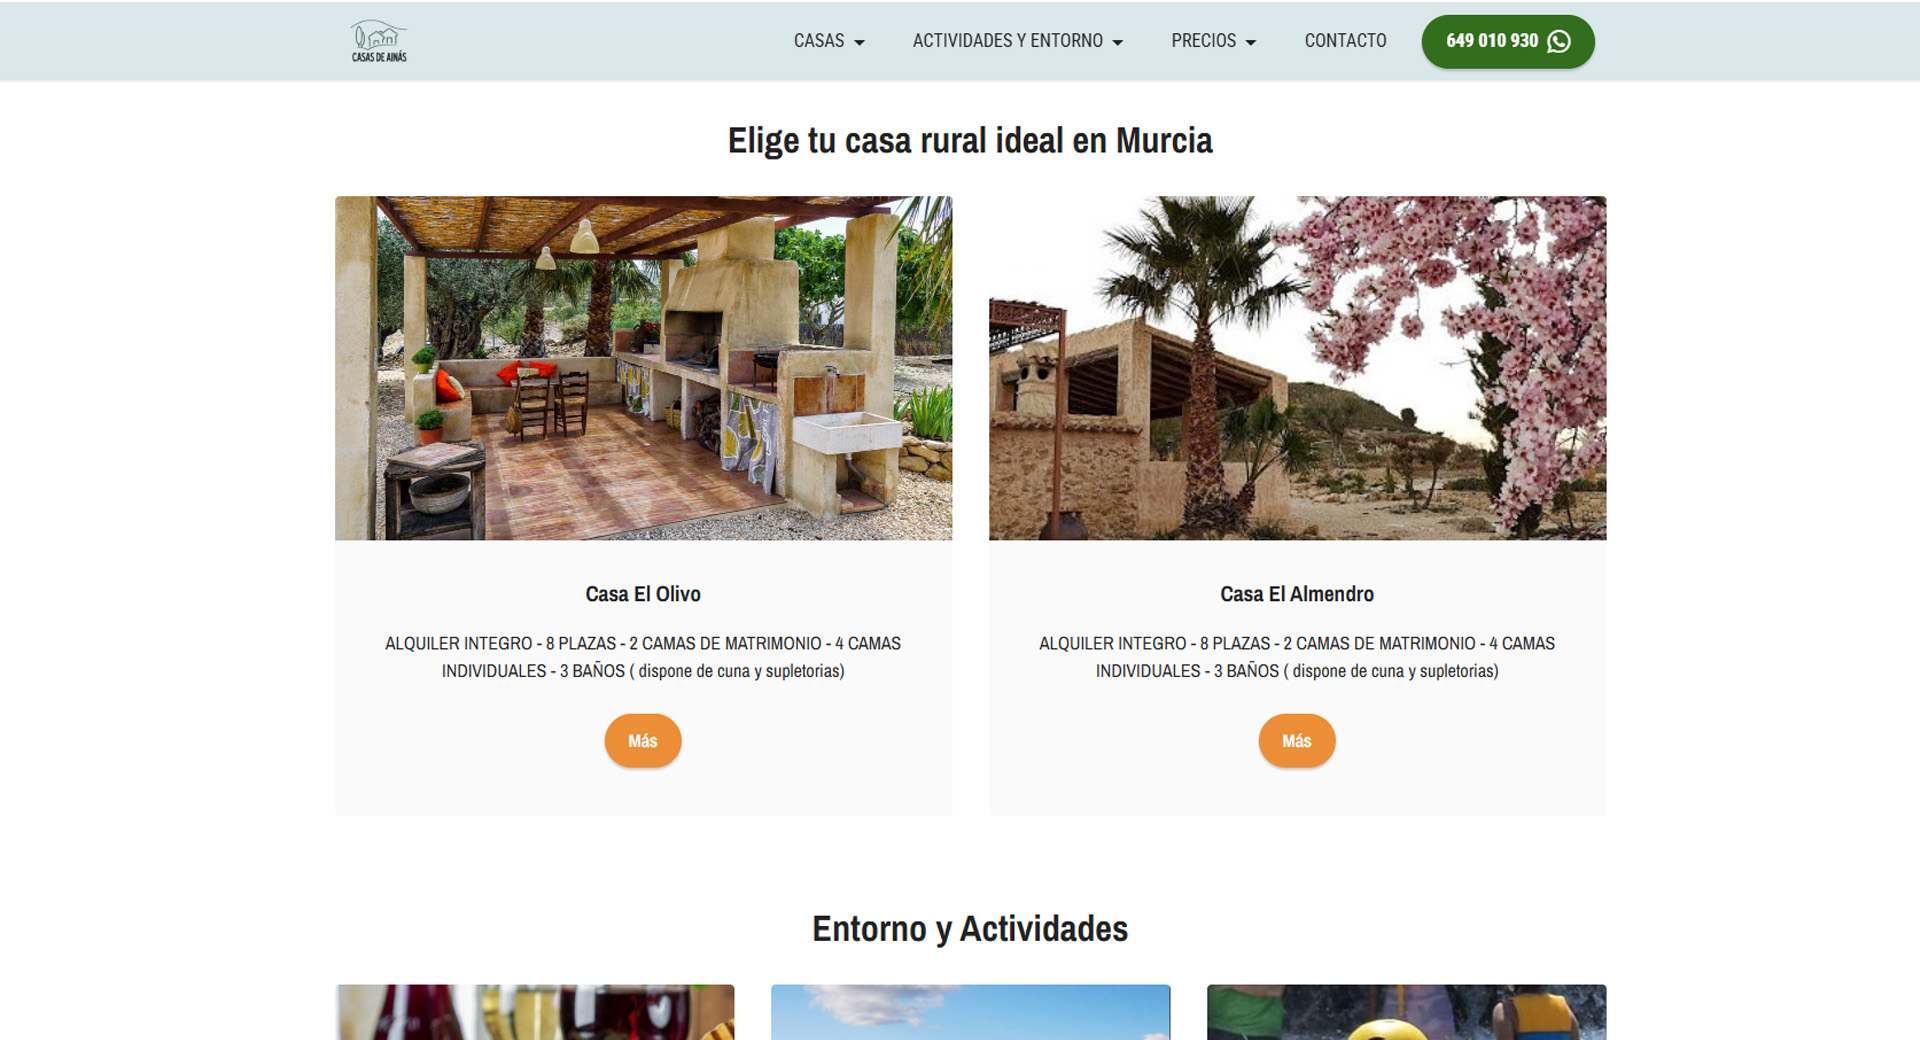This screenshot has height=1040, width=1920.
Task: Click the Casa El Olivo description text
Action: click(643, 657)
